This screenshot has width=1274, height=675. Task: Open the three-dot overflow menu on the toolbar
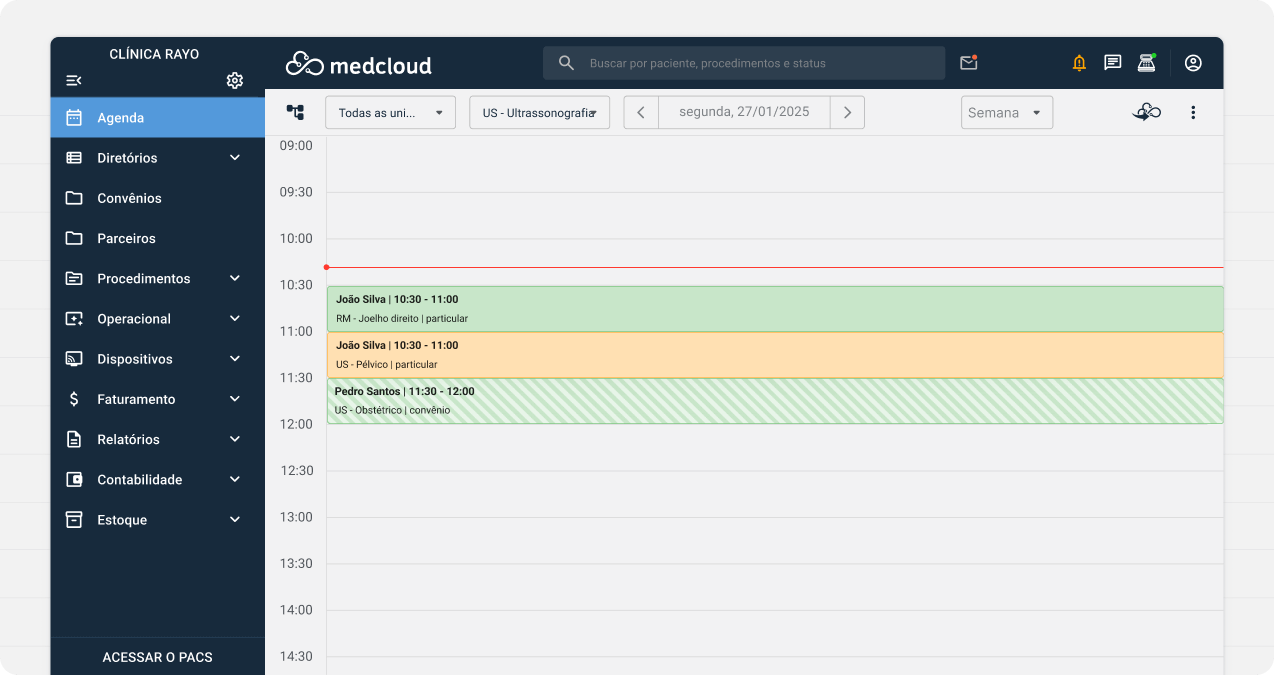[1193, 112]
